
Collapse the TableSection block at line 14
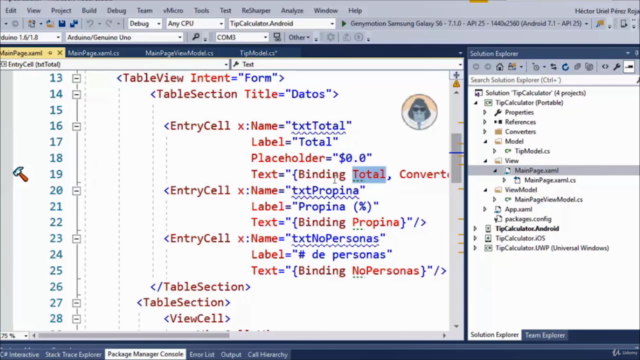[76, 94]
